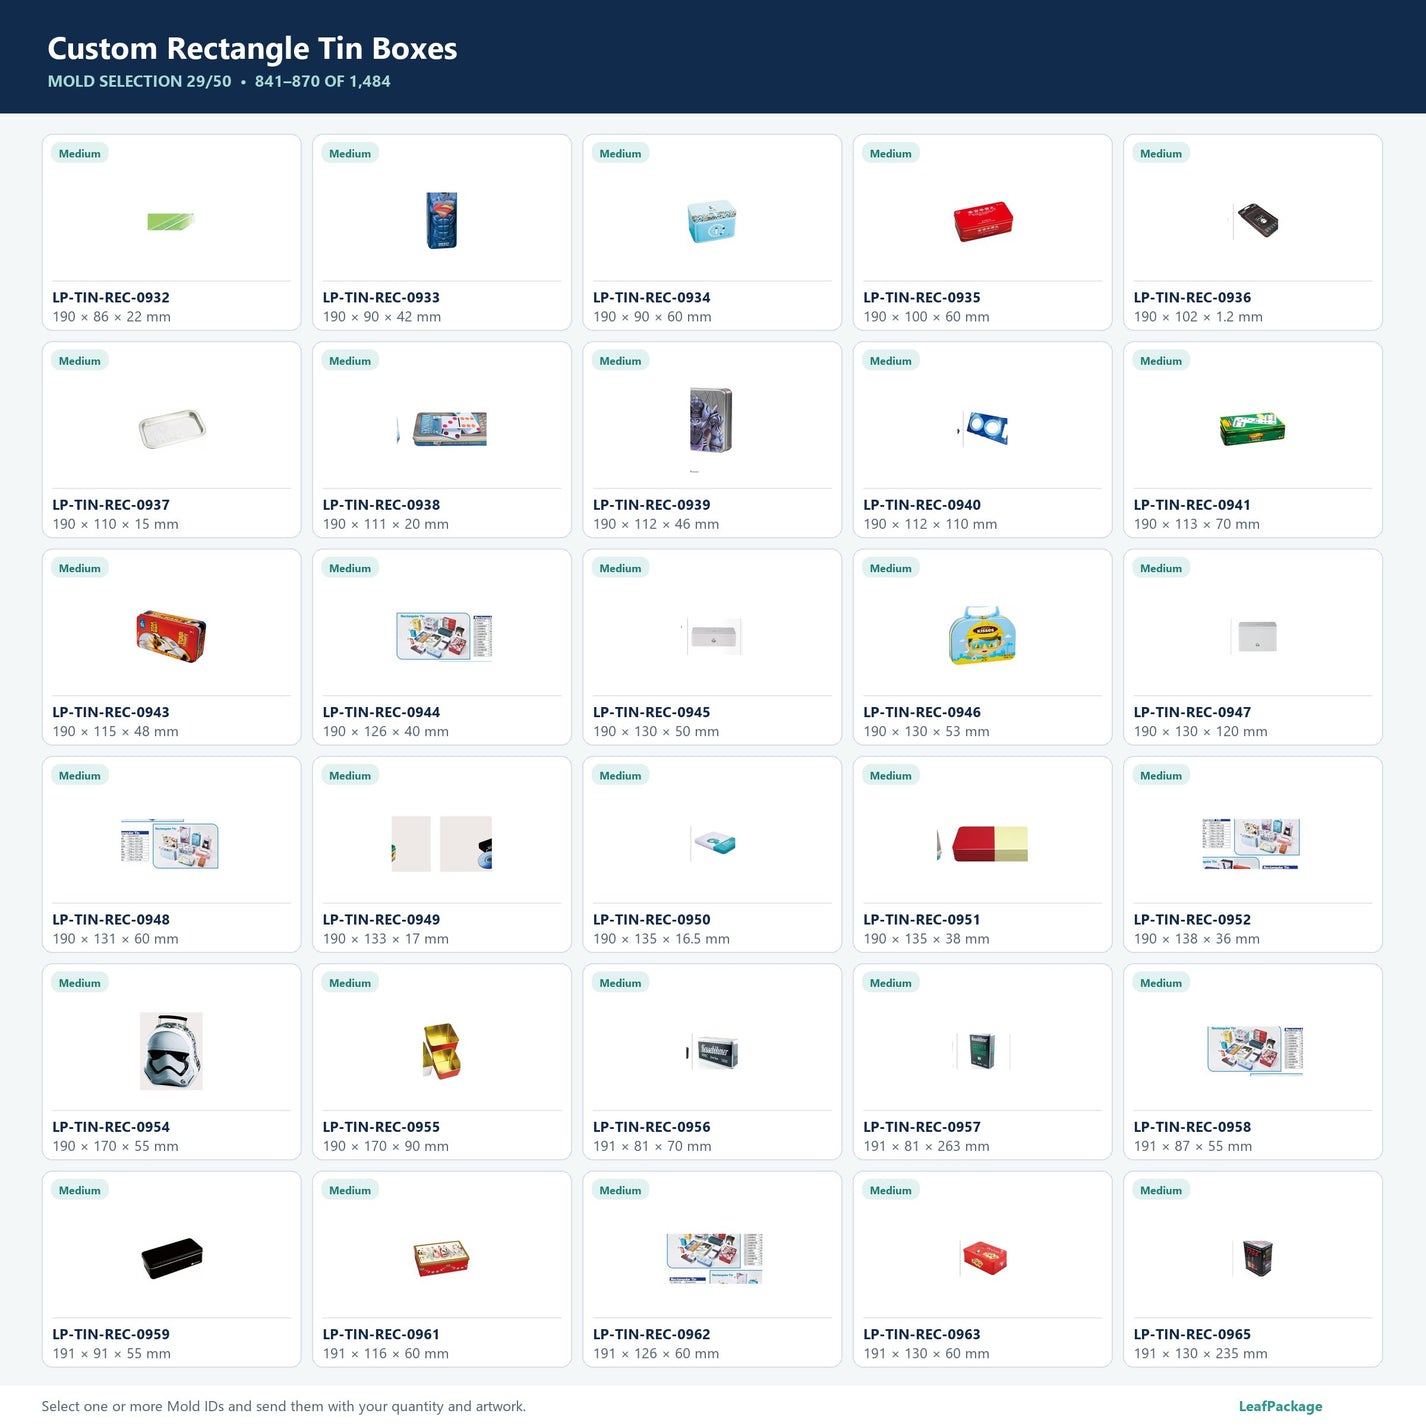
Task: Open the product sheet image LP-TIN-REC-0948
Action: 170,844
